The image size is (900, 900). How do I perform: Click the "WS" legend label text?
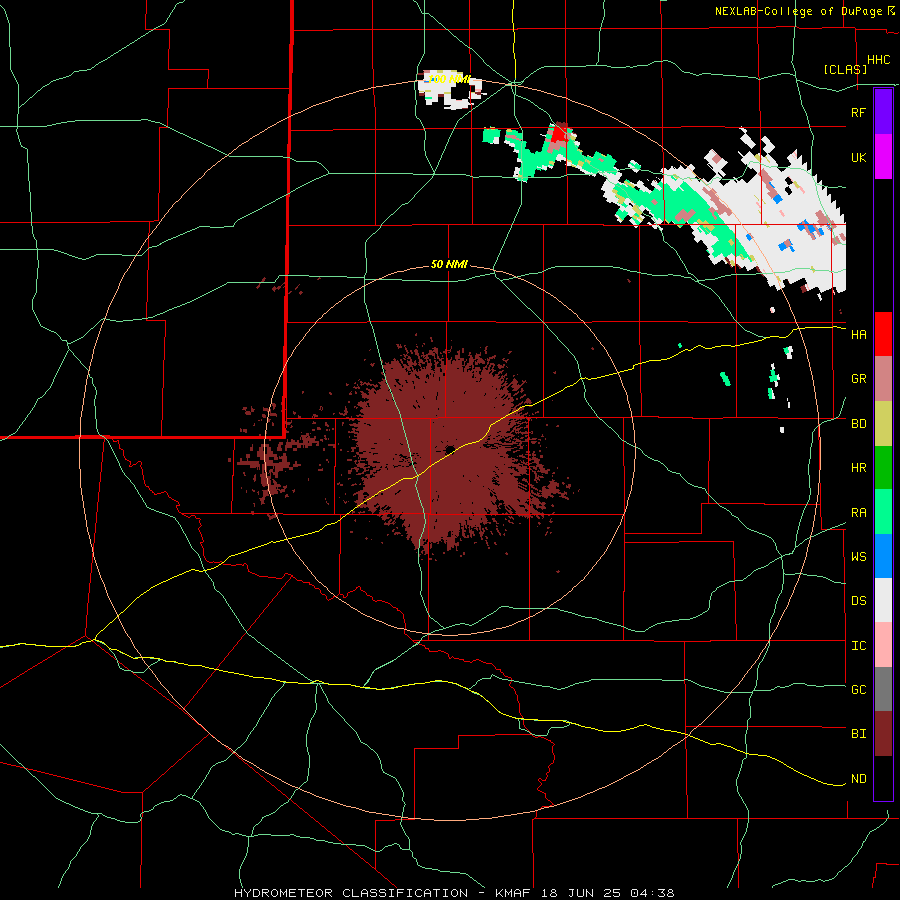[x=858, y=556]
